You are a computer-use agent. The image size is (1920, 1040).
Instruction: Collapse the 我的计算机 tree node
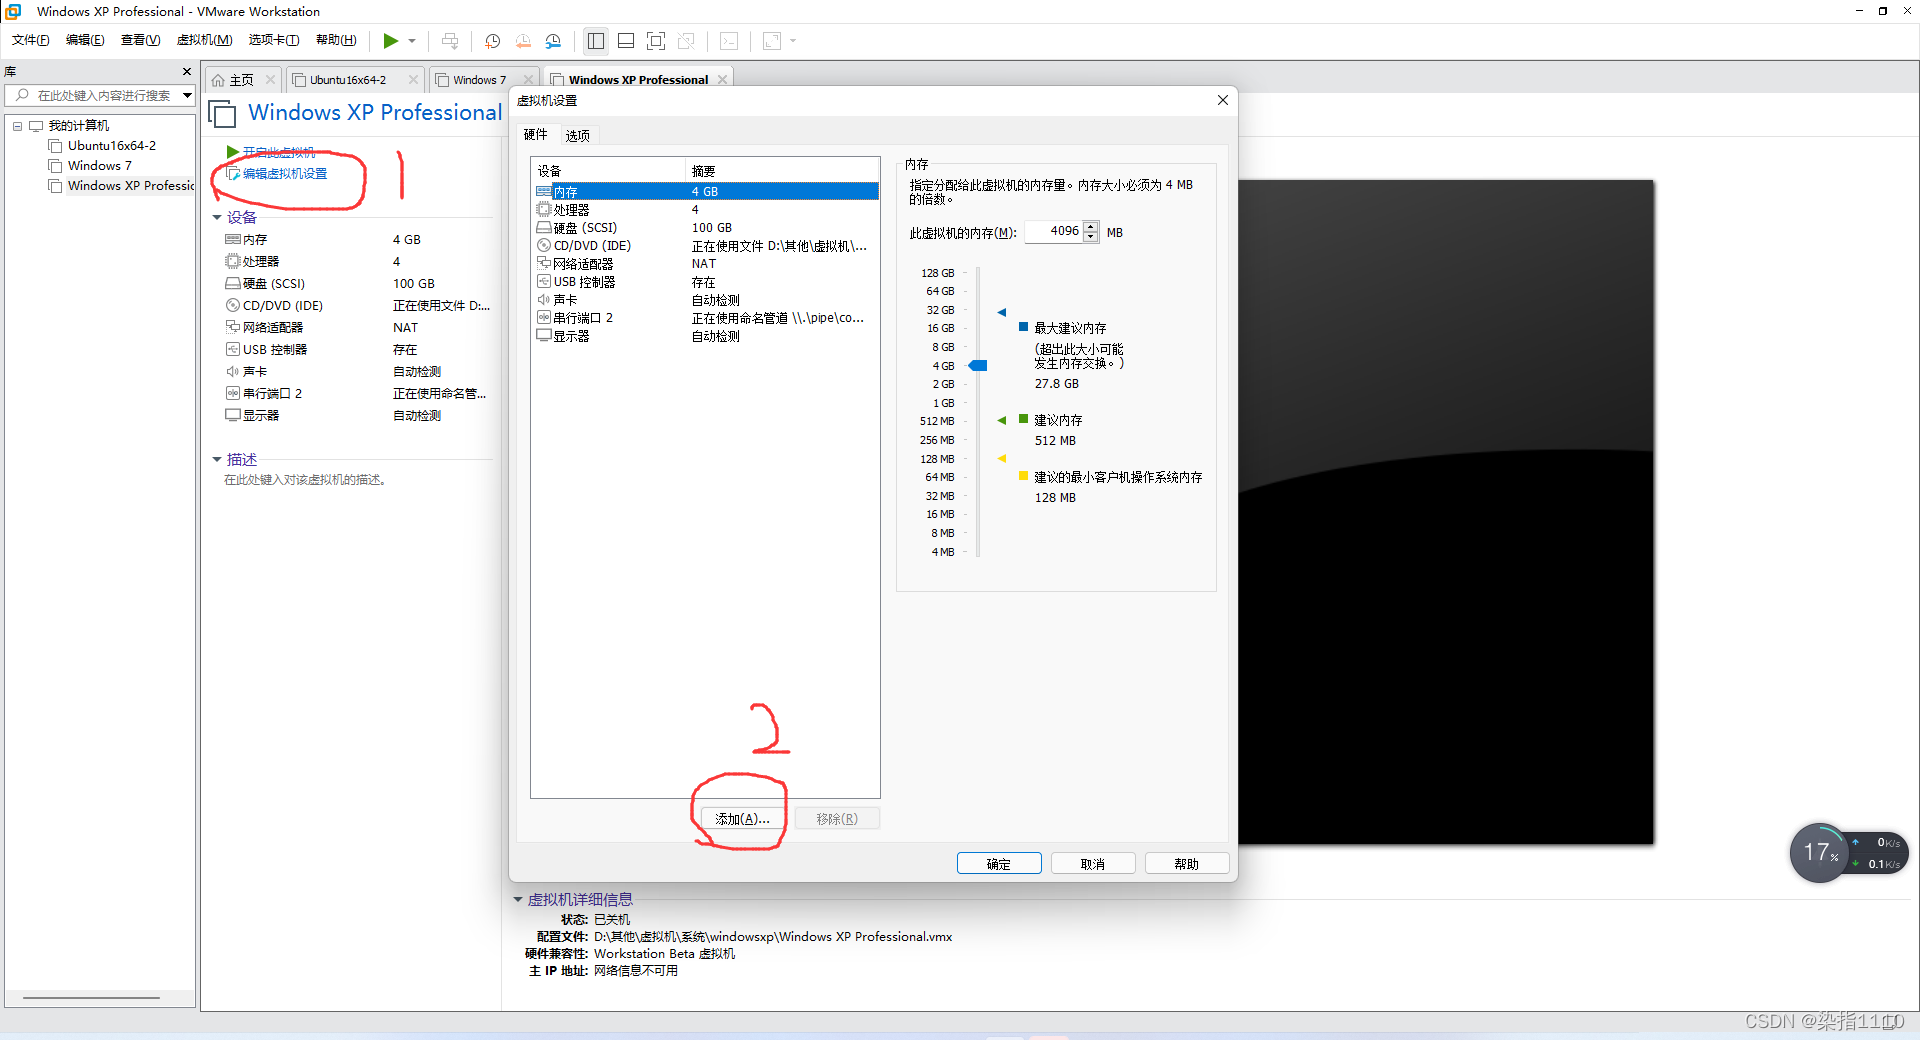(x=17, y=126)
